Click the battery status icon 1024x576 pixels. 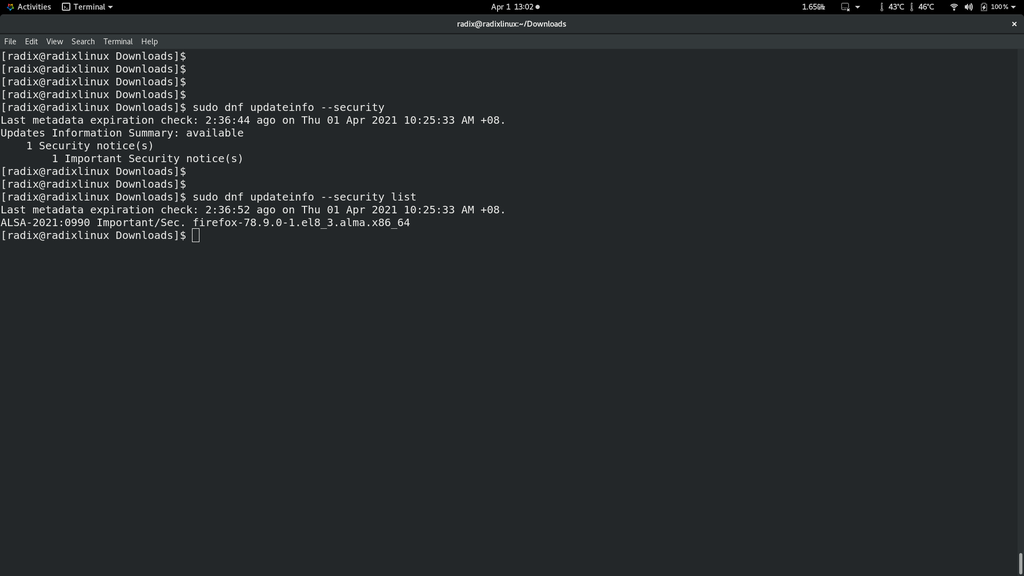point(983,7)
